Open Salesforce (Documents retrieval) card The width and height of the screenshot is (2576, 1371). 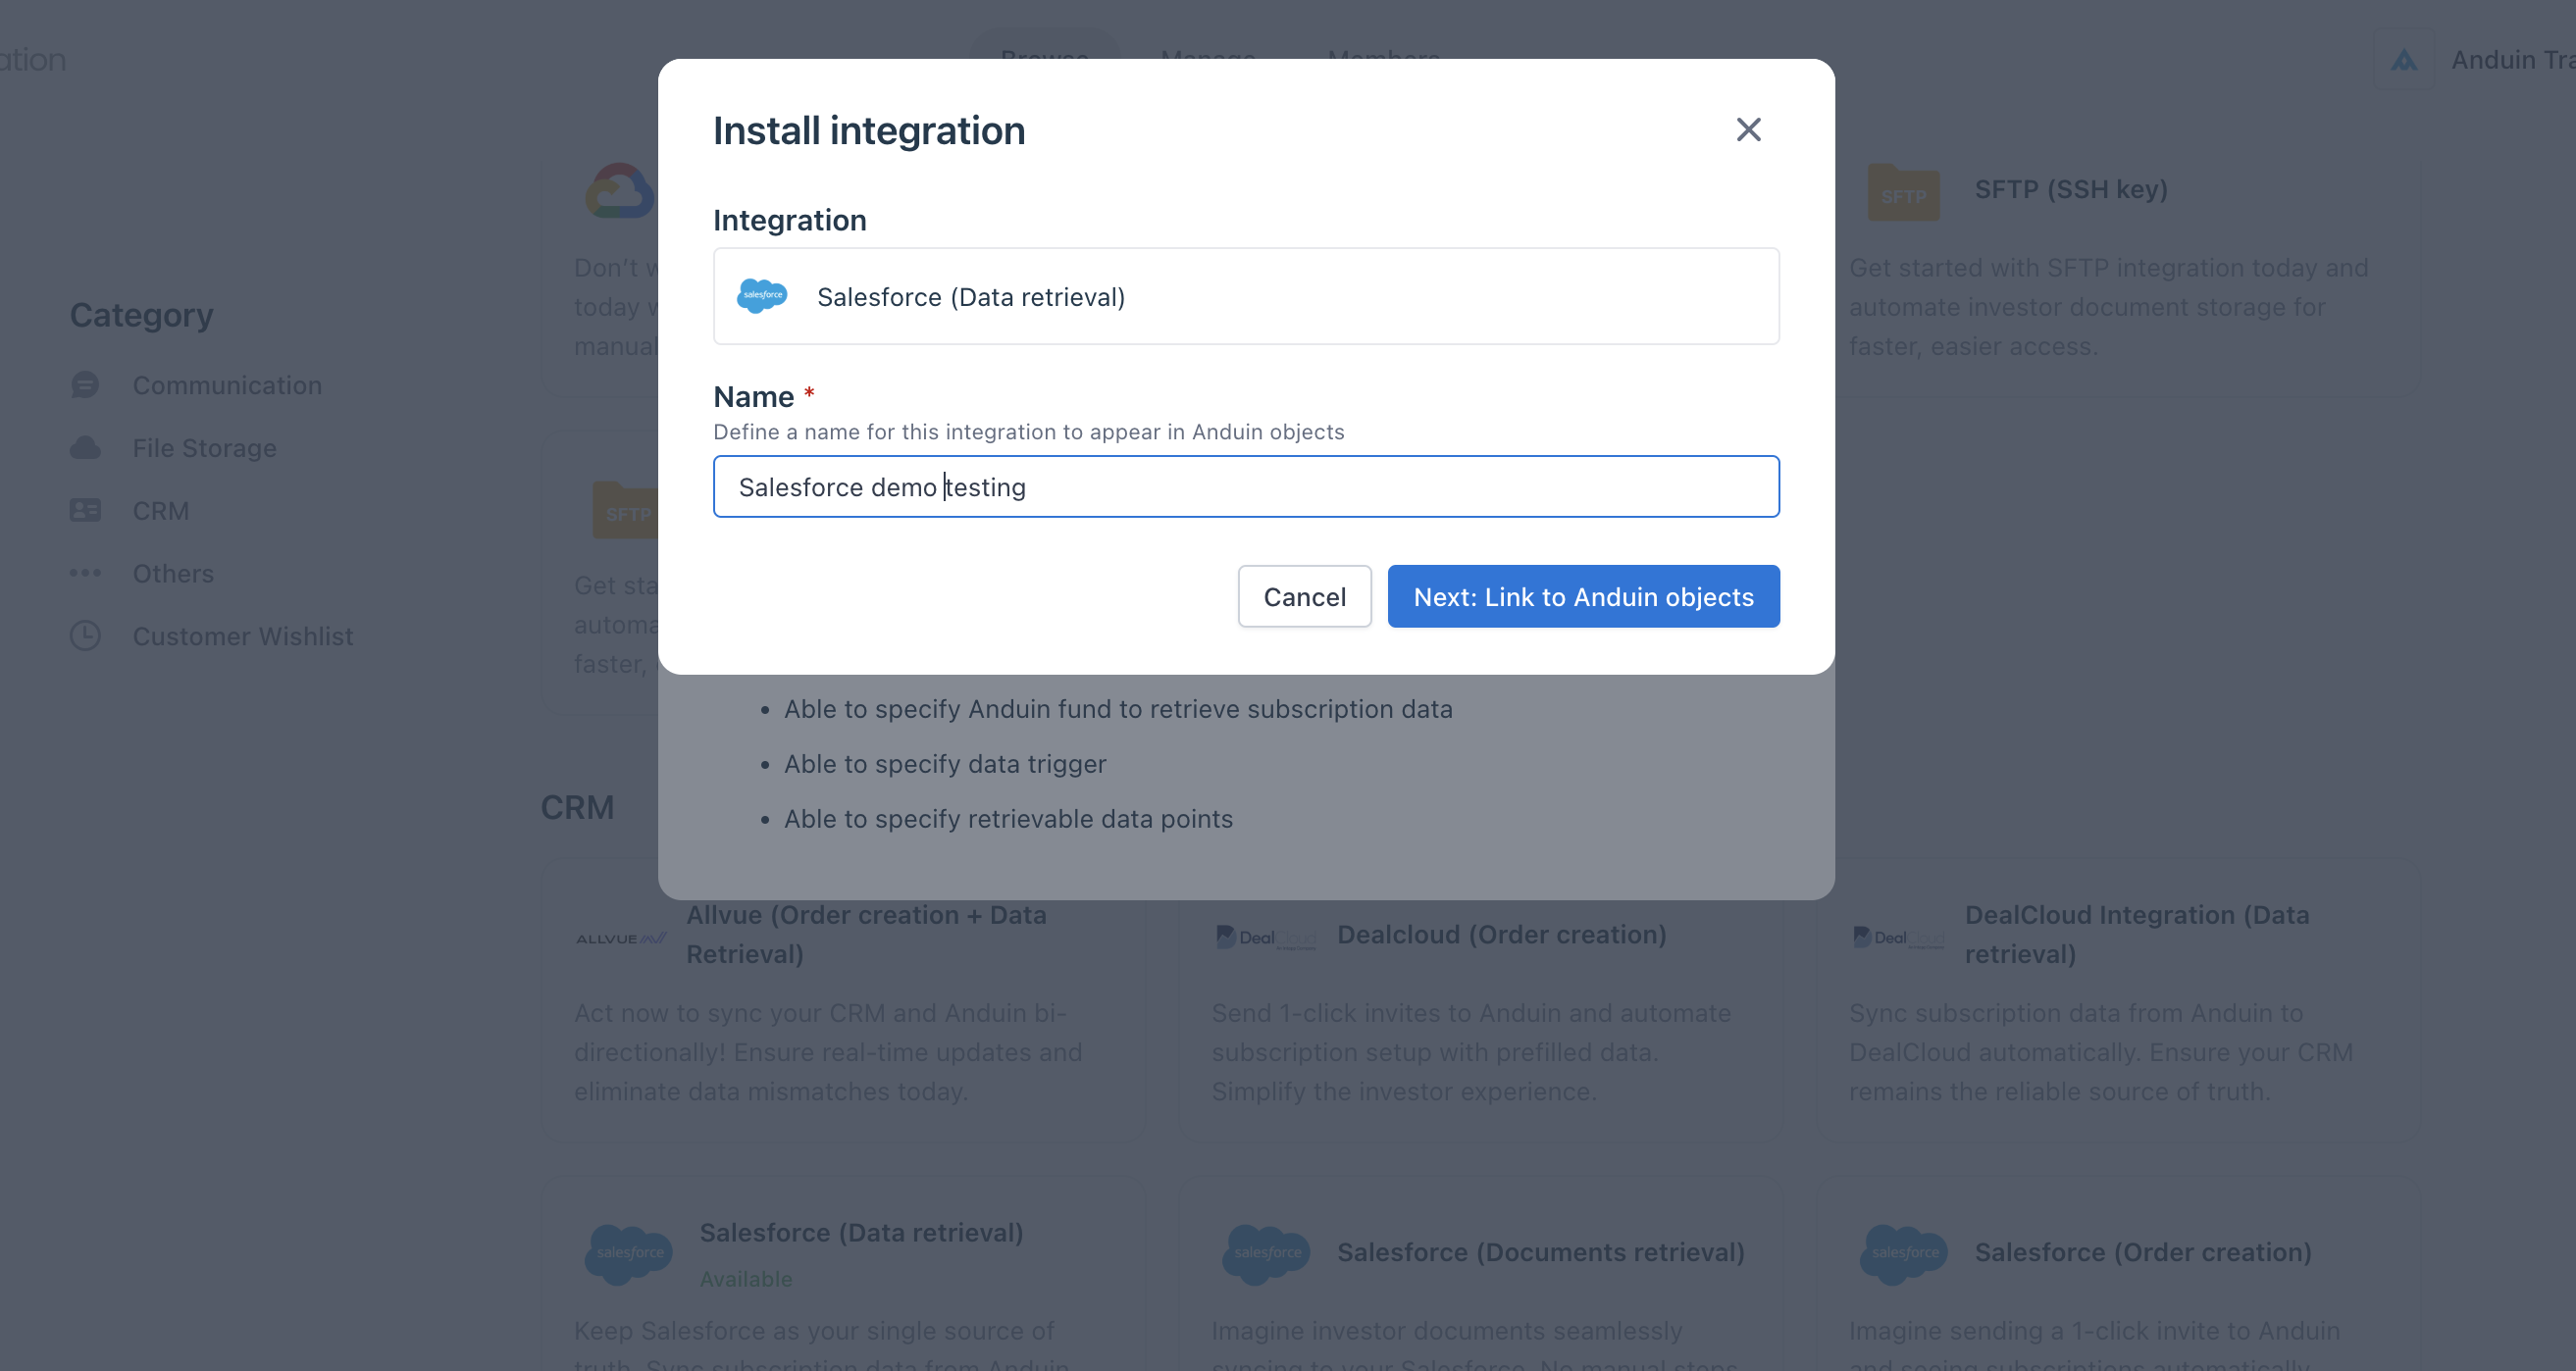(x=1540, y=1252)
